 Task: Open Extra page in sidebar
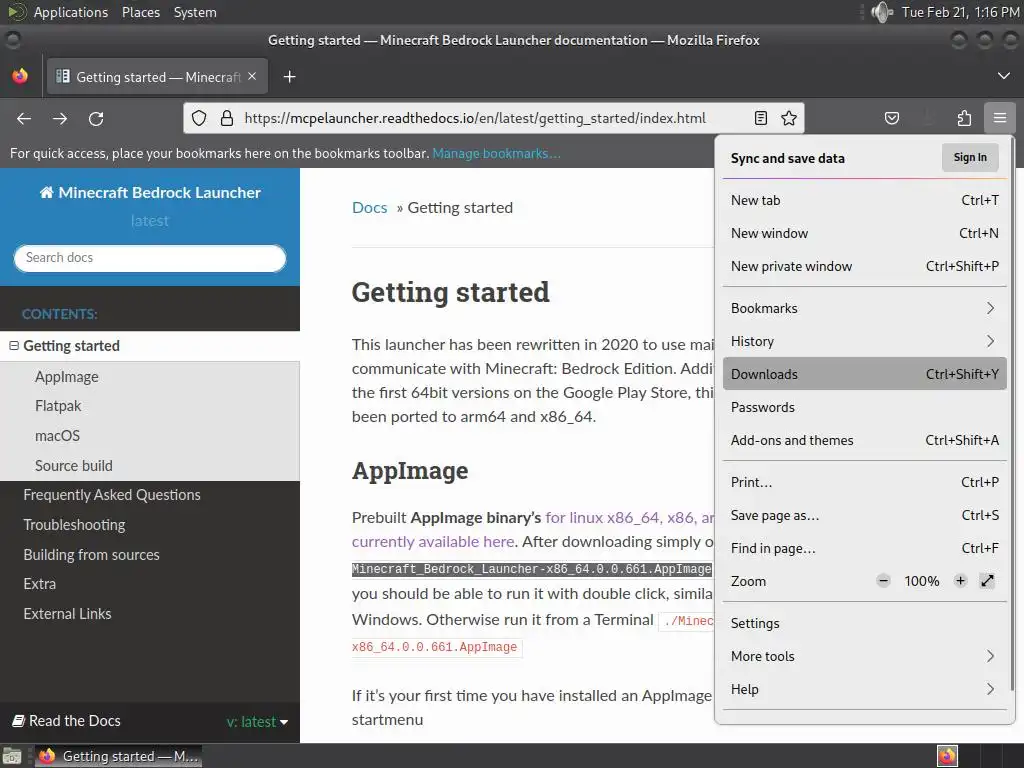click(40, 584)
